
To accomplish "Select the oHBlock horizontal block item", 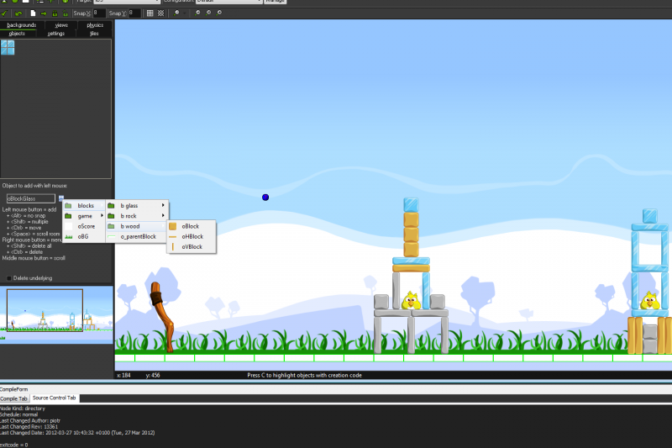I will 191,236.
